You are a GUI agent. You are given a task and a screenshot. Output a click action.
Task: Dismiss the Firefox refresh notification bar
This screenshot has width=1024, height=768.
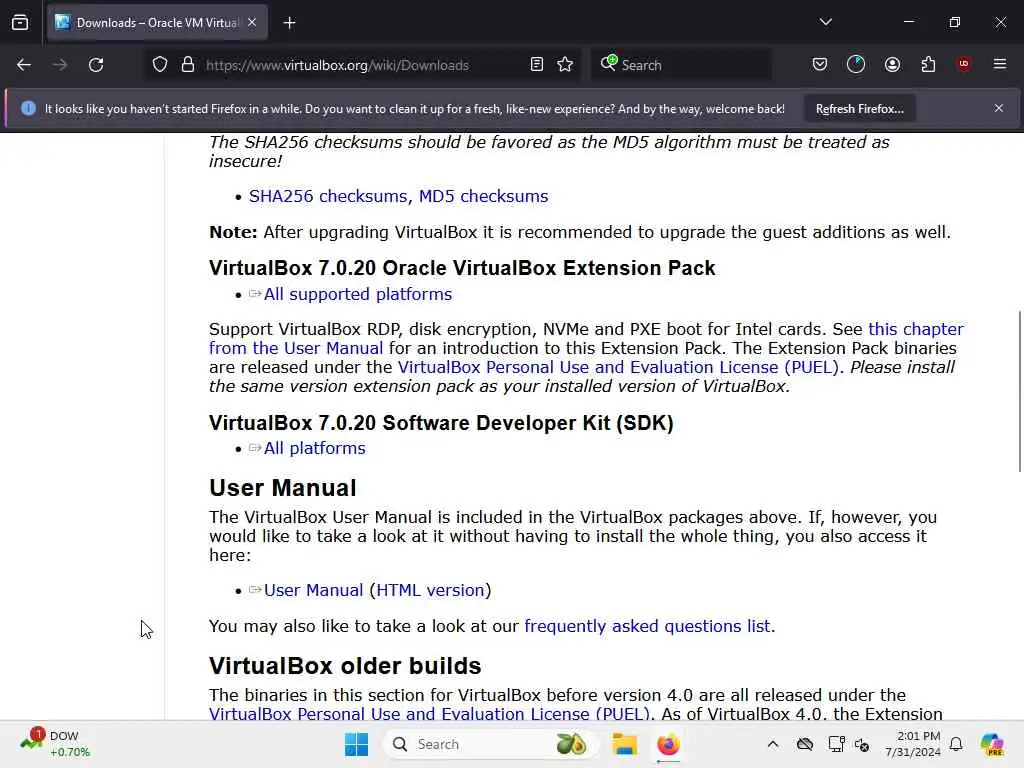[999, 108]
